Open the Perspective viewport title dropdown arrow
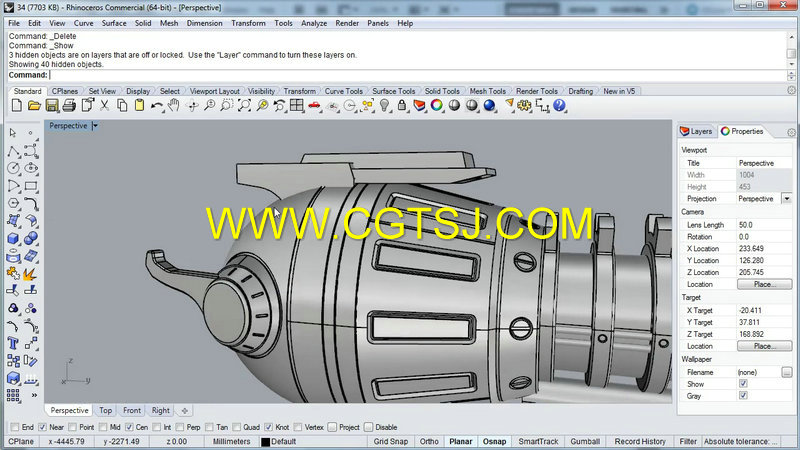The image size is (800, 450). click(95, 126)
